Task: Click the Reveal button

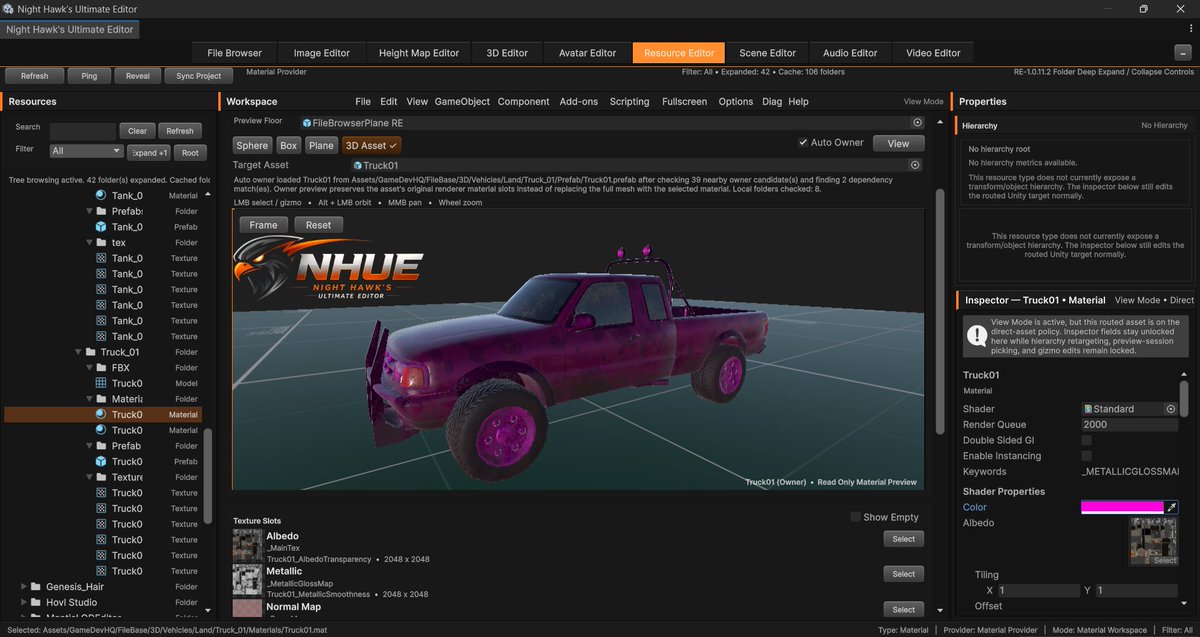Action: 138,76
